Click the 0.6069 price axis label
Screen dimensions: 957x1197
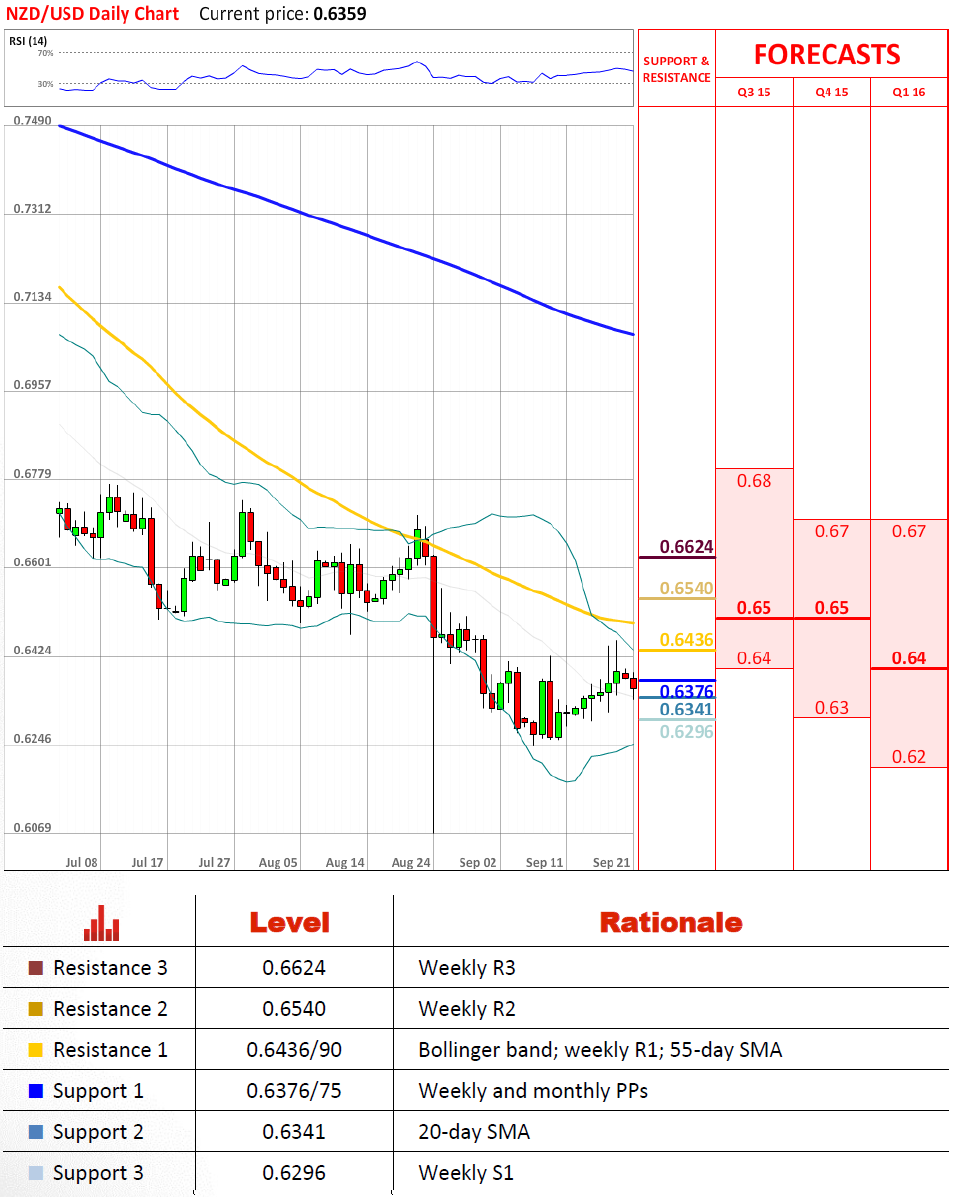tap(33, 828)
